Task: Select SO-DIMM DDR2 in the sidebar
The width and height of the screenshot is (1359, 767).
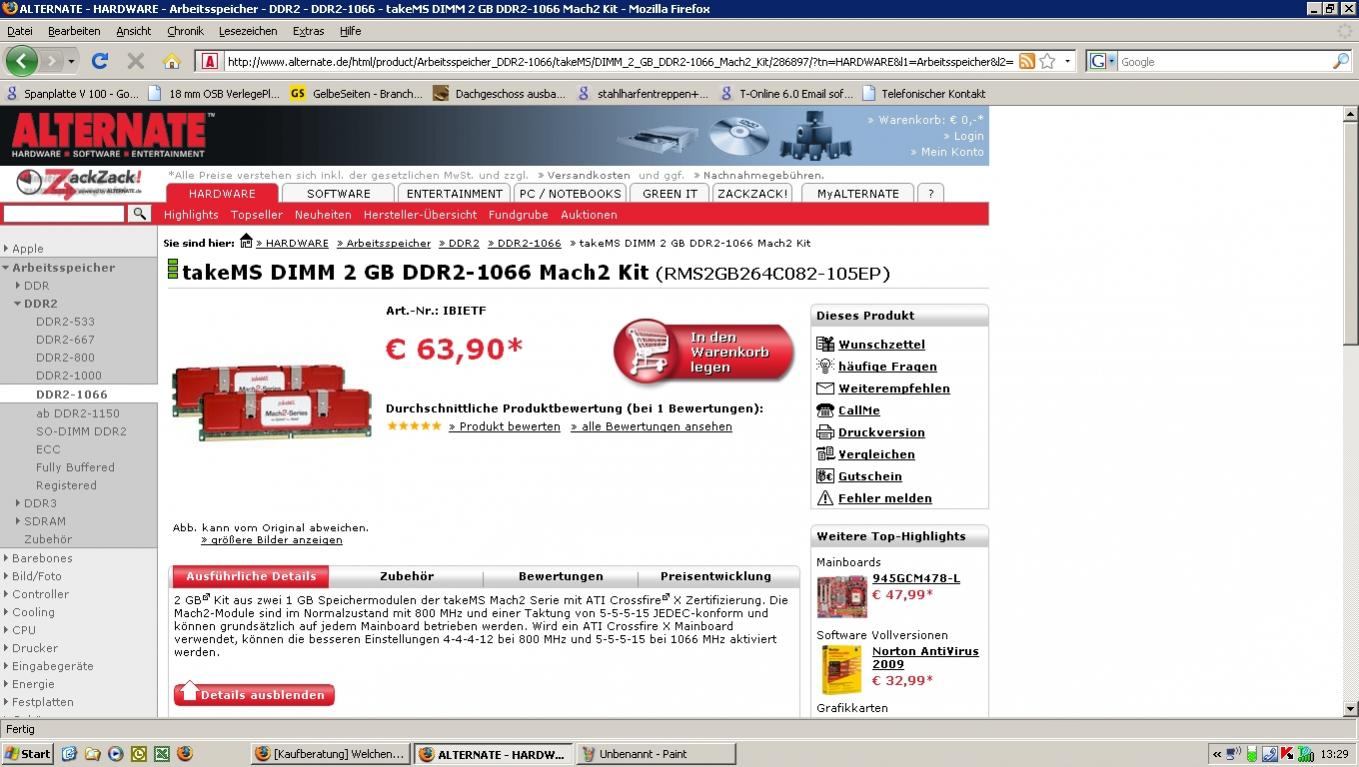Action: (x=81, y=431)
